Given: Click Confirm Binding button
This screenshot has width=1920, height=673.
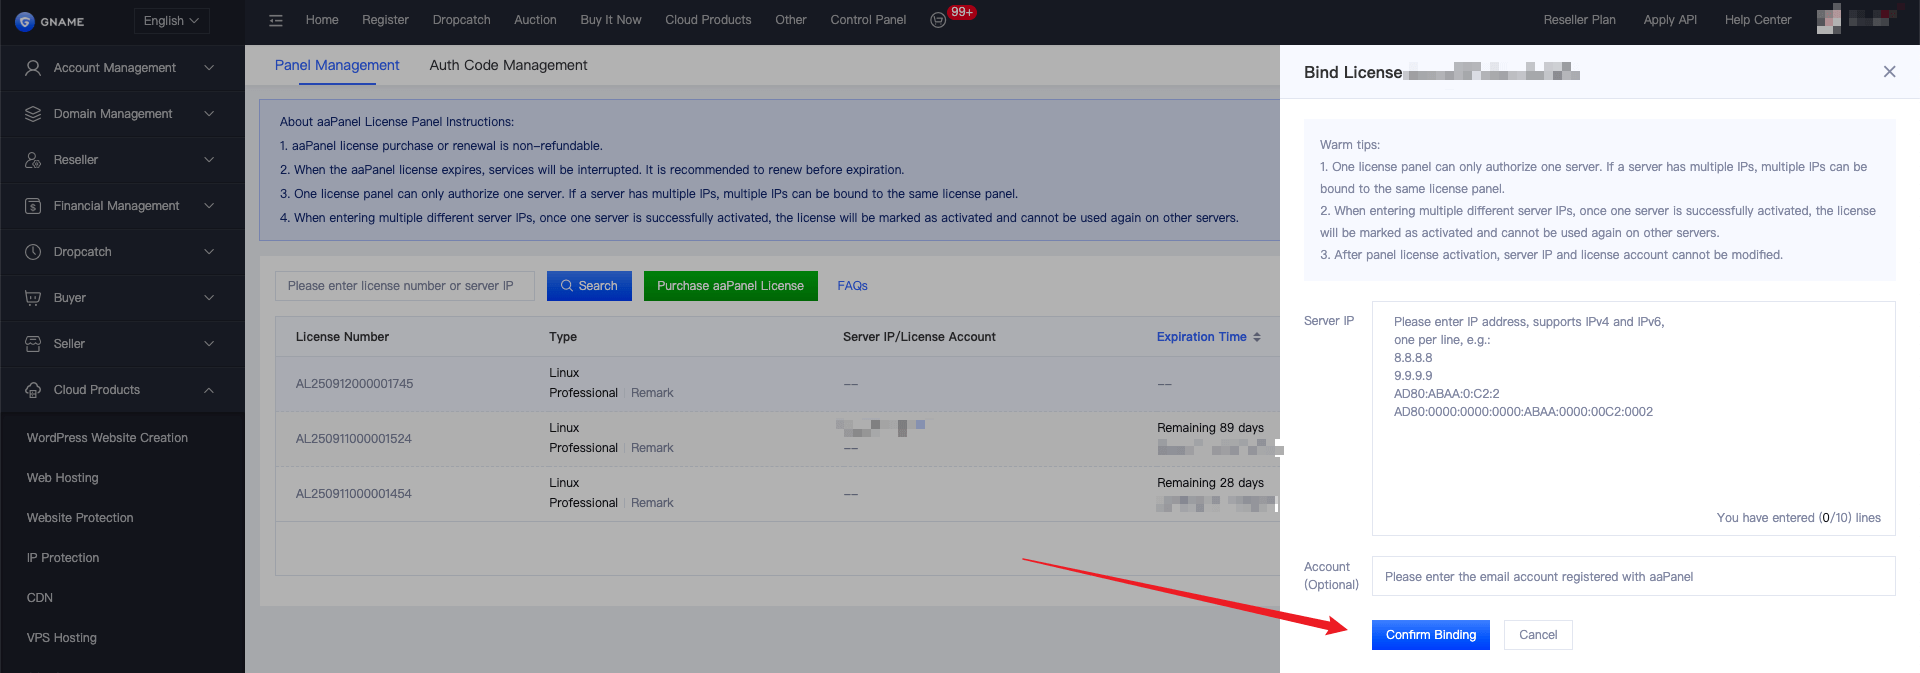Looking at the screenshot, I should [x=1431, y=635].
